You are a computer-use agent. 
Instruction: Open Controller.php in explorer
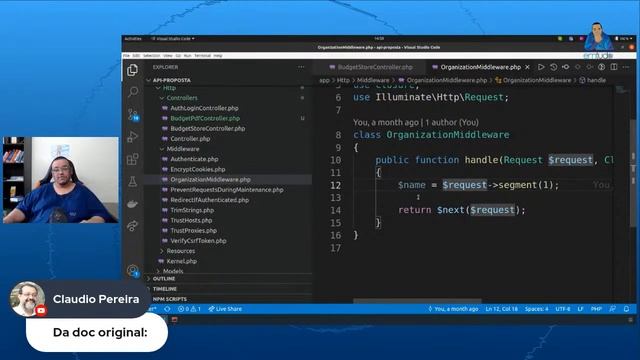(190, 139)
